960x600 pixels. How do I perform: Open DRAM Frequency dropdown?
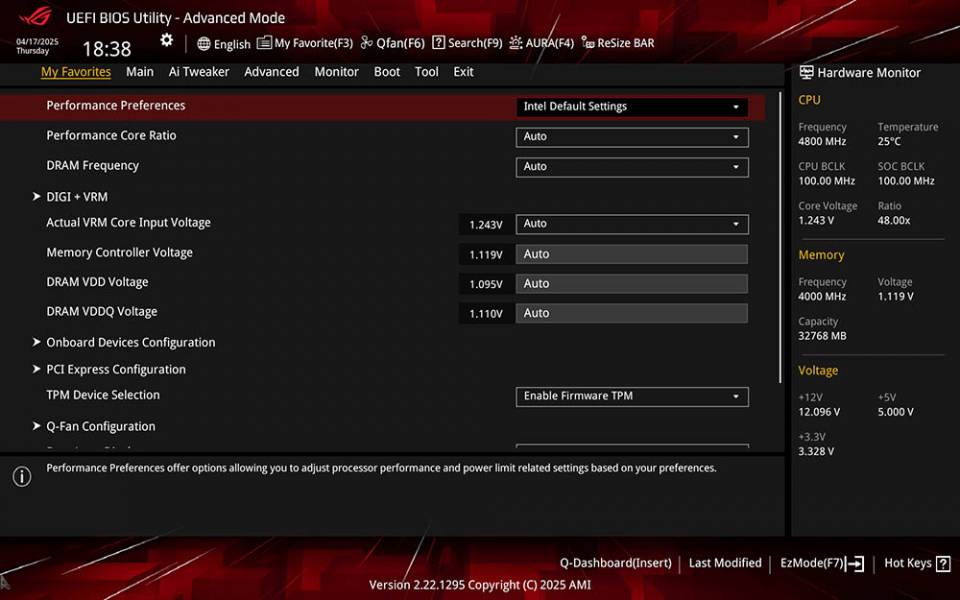click(632, 167)
